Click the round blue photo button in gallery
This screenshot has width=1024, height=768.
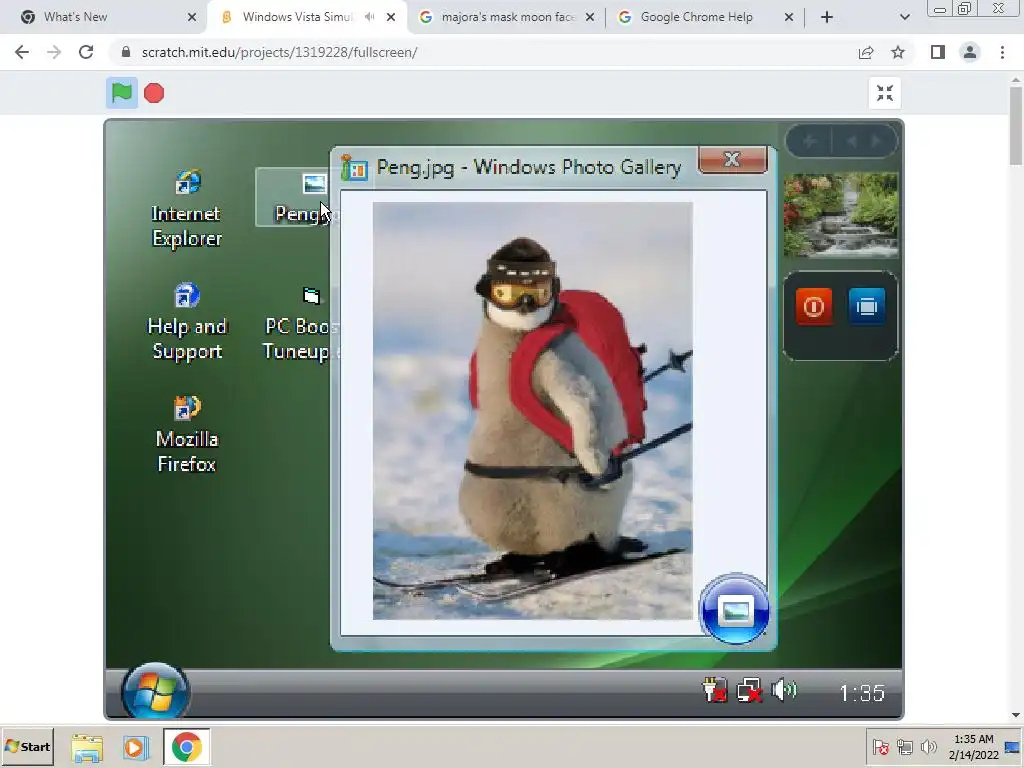[x=734, y=610]
